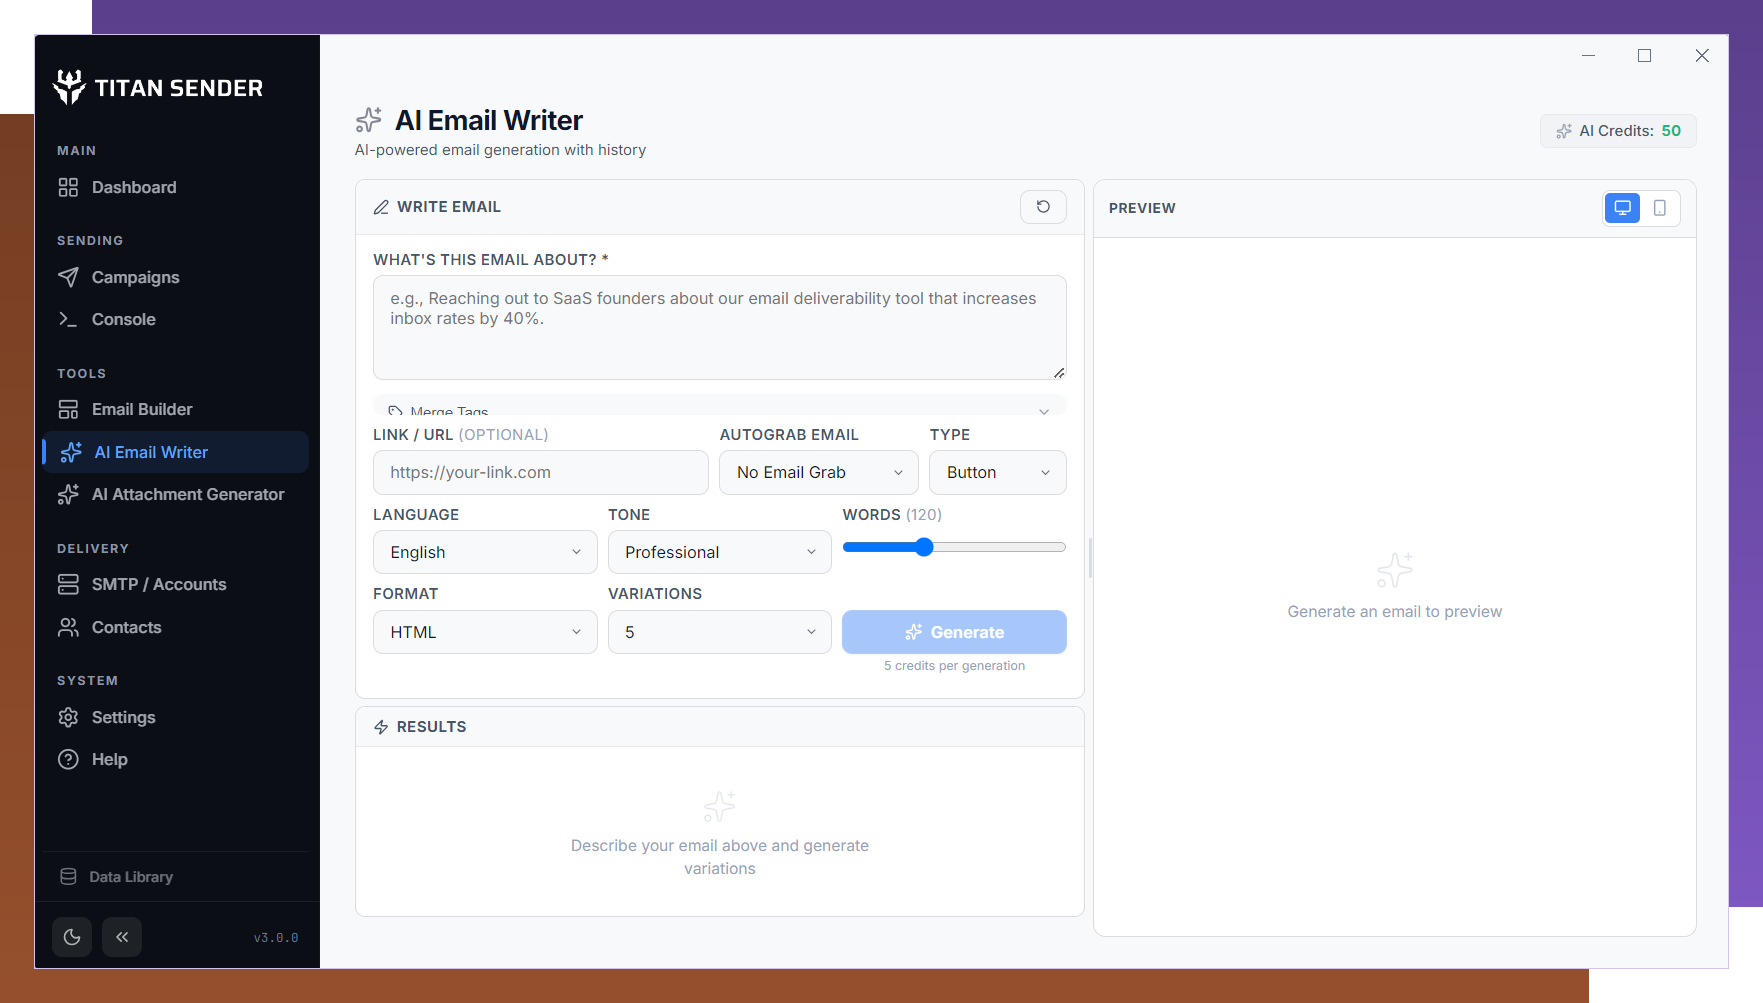Click the Generate button
Image resolution: width=1763 pixels, height=1003 pixels.
tap(954, 631)
